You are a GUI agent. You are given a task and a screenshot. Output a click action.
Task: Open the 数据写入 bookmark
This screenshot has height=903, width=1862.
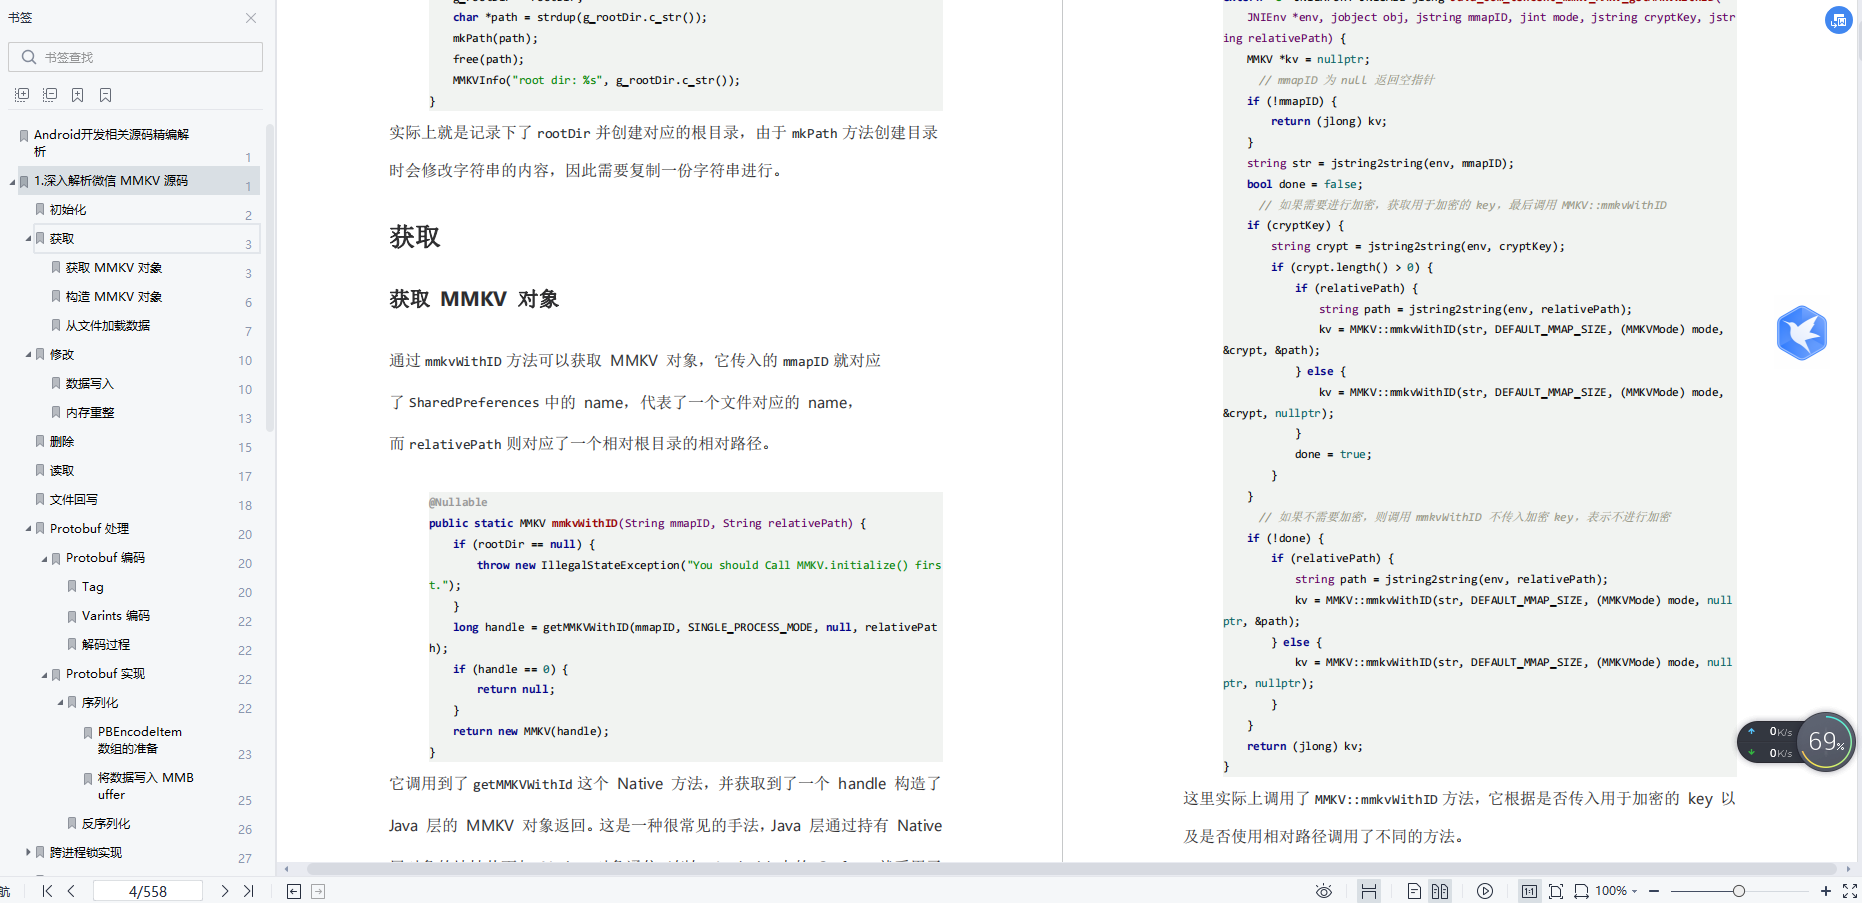click(x=90, y=384)
